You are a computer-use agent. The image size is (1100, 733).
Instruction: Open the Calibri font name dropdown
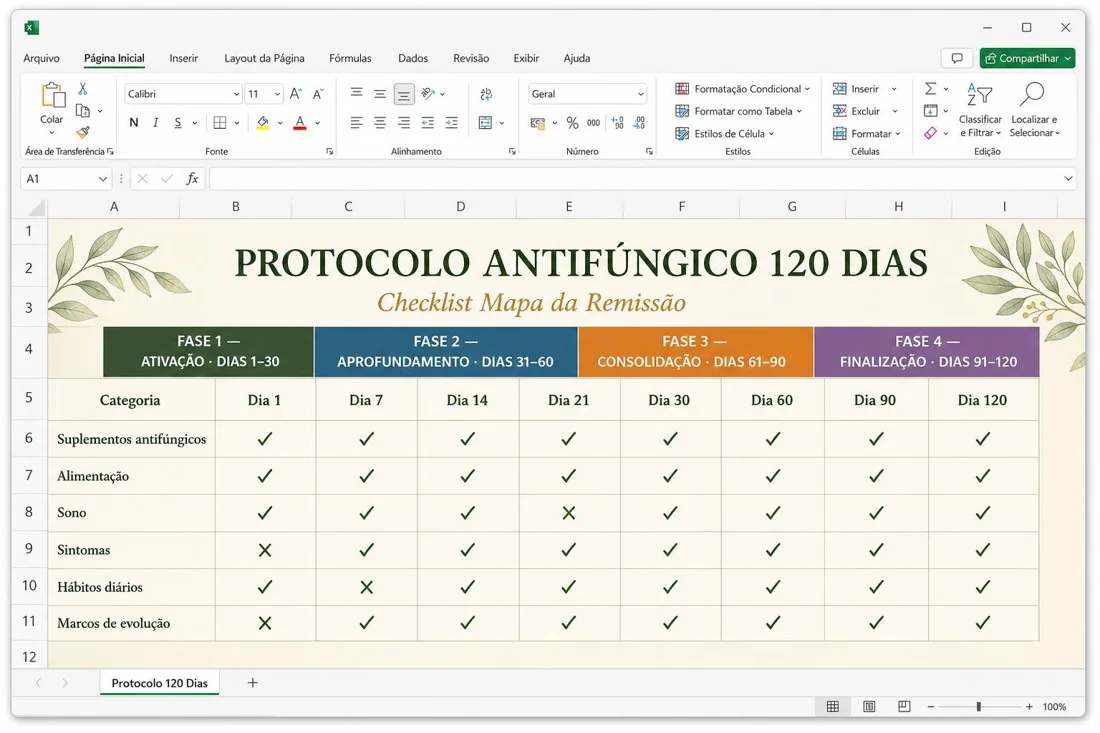(236, 94)
